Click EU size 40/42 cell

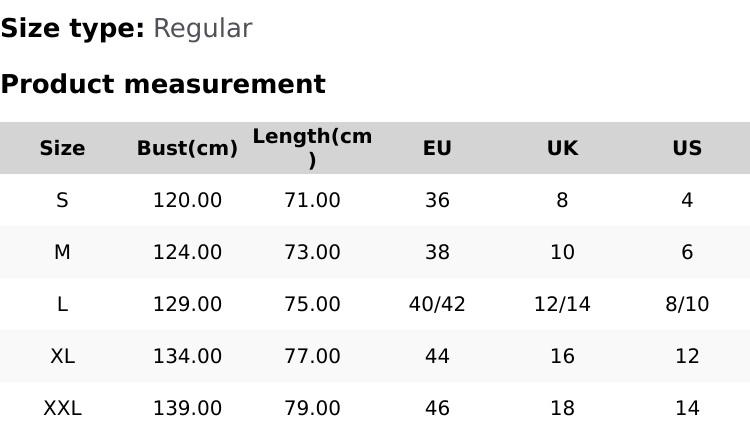pos(437,304)
